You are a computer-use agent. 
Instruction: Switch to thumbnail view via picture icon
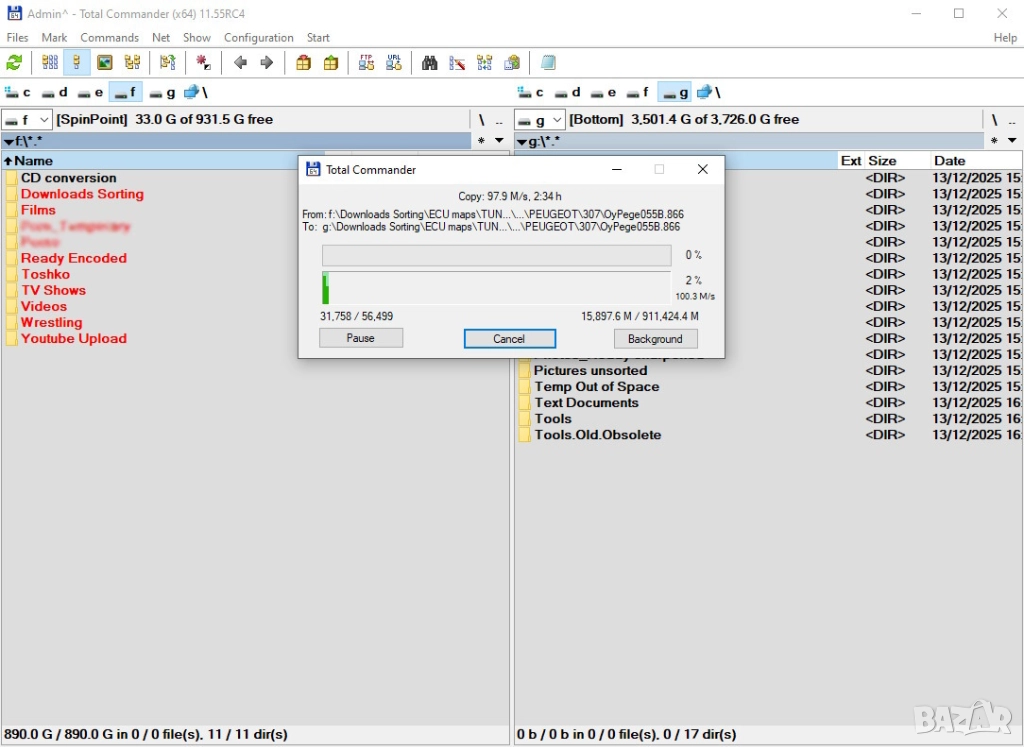[x=104, y=63]
